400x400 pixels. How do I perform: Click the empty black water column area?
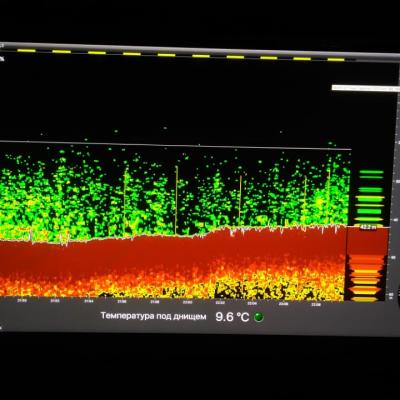click(x=167, y=100)
